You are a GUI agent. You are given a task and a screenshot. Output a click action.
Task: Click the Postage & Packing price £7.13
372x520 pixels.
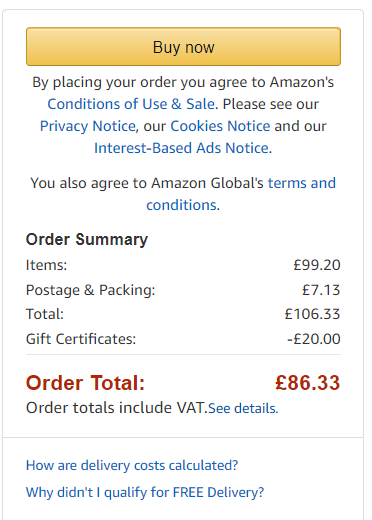point(321,290)
